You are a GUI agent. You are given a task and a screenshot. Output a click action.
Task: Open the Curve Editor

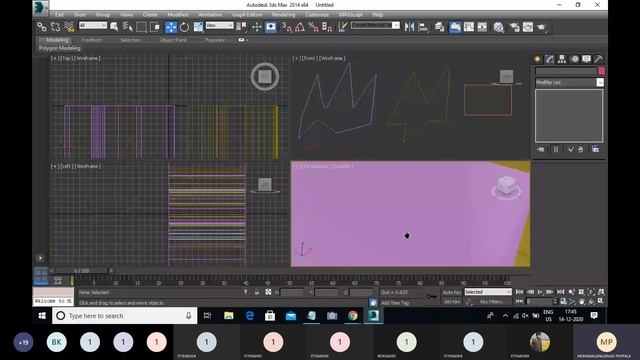pos(469,27)
